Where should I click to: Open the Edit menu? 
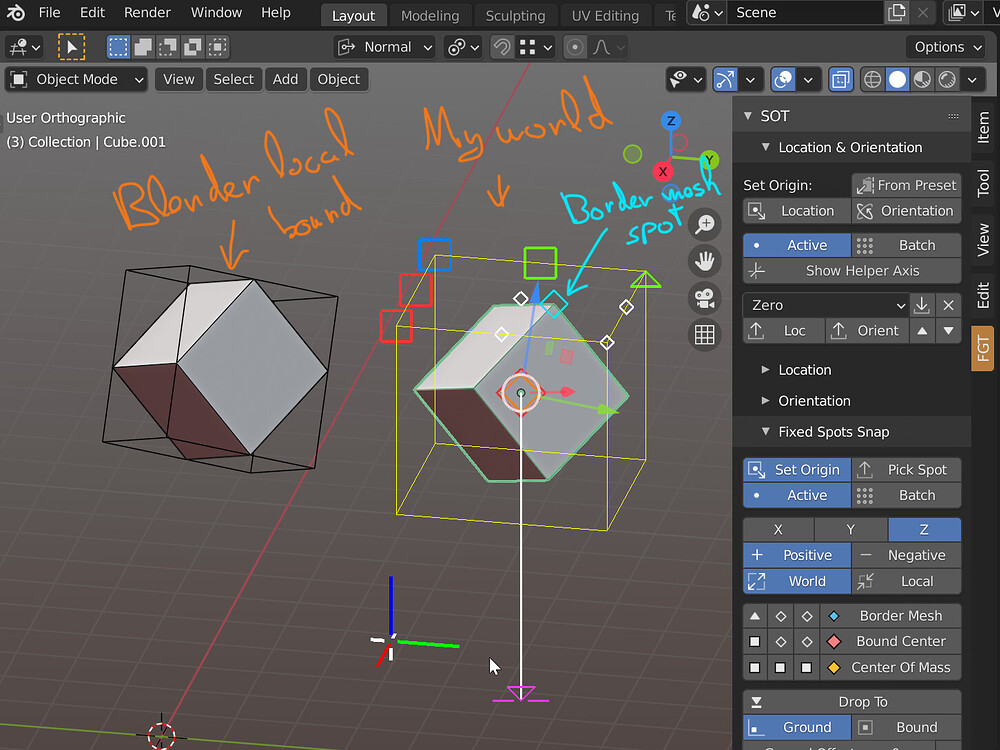pos(92,12)
